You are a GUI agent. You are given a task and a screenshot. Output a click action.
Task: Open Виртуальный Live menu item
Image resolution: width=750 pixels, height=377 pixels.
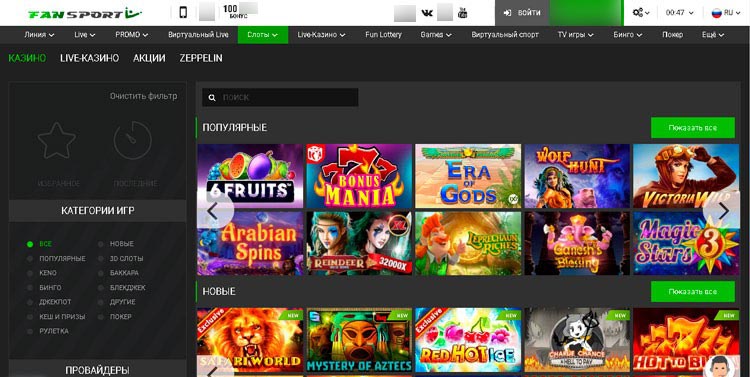[199, 34]
